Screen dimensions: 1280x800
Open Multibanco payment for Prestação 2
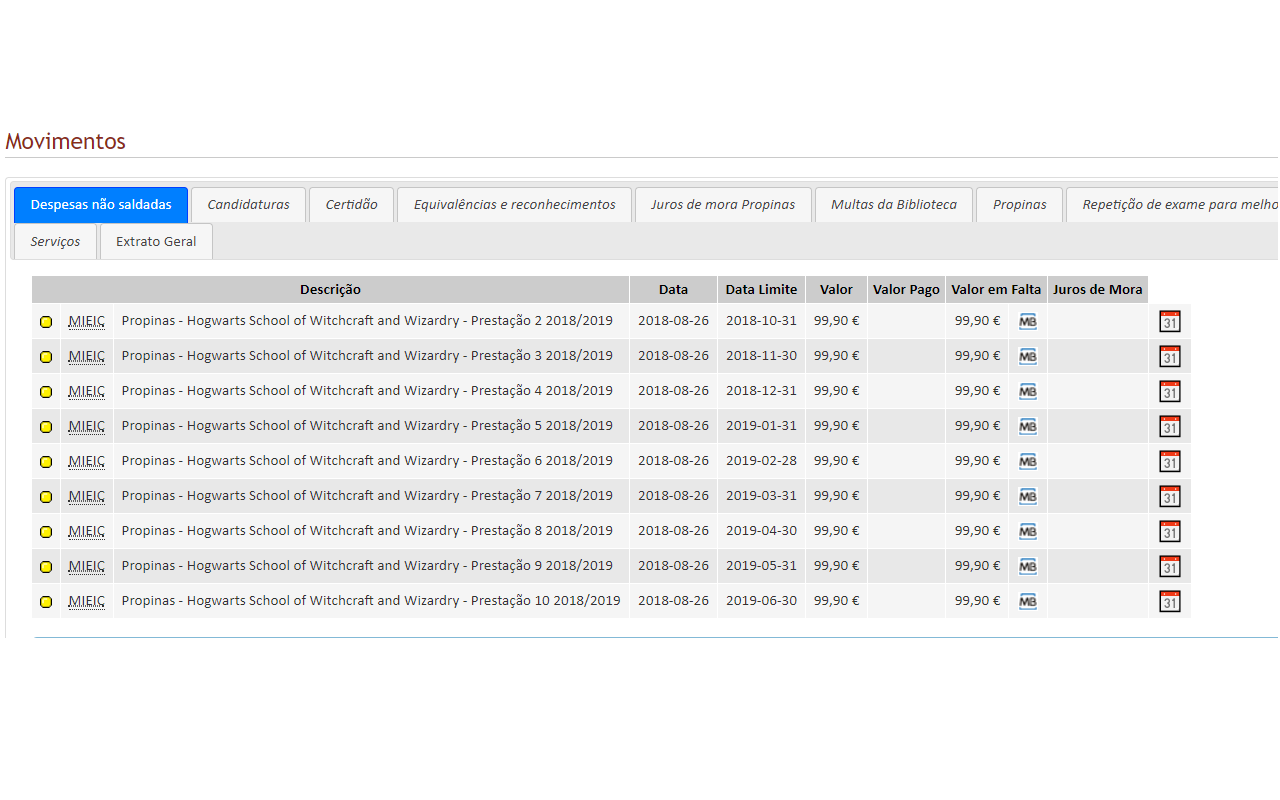1028,321
